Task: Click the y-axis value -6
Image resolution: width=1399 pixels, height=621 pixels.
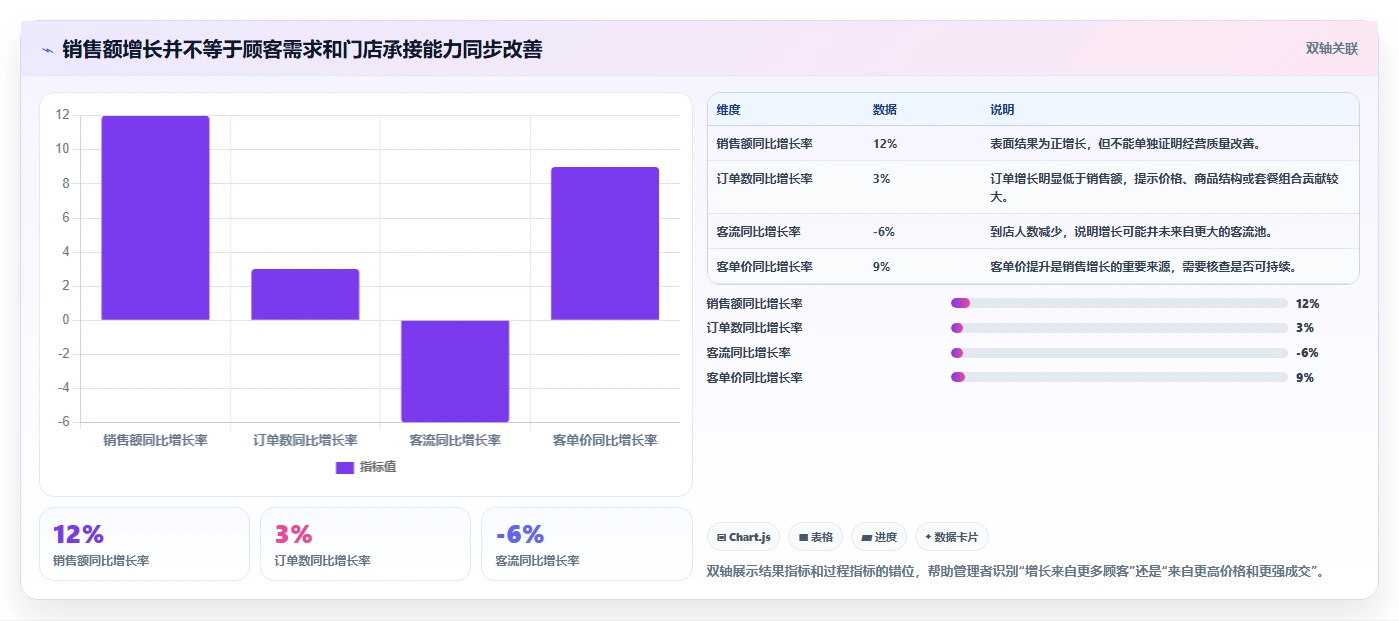Action: pyautogui.click(x=63, y=422)
